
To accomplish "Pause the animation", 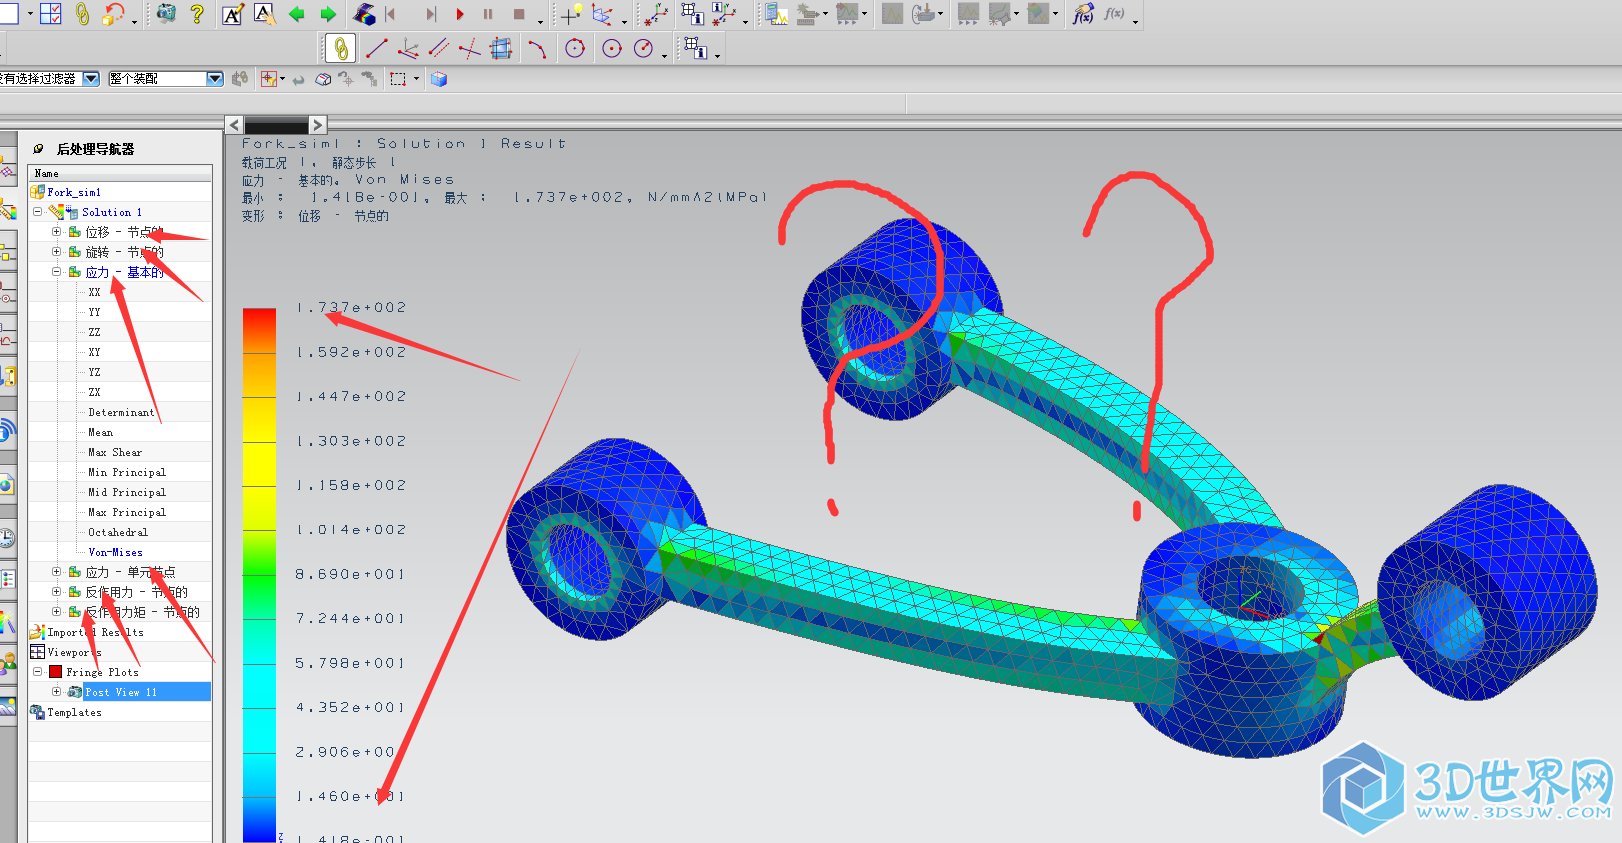I will [x=488, y=14].
